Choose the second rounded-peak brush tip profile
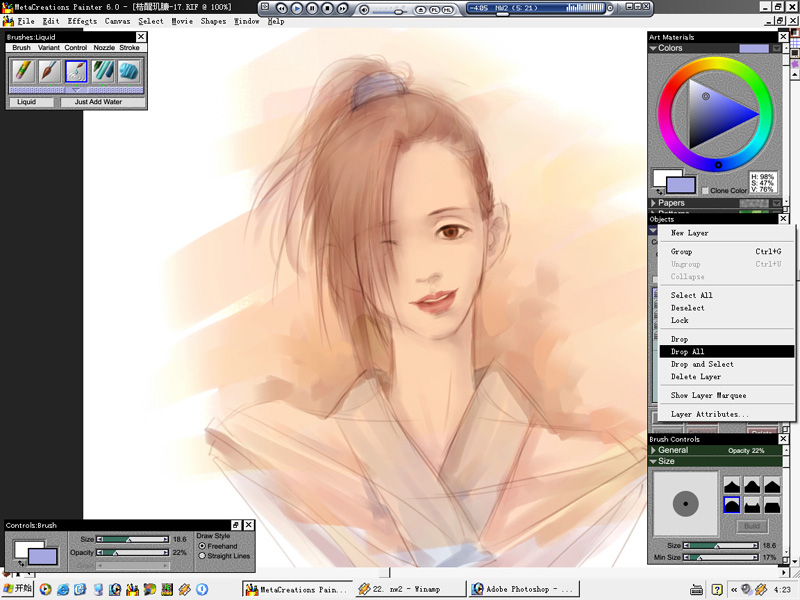Screen dimensions: 800x600 coord(752,485)
